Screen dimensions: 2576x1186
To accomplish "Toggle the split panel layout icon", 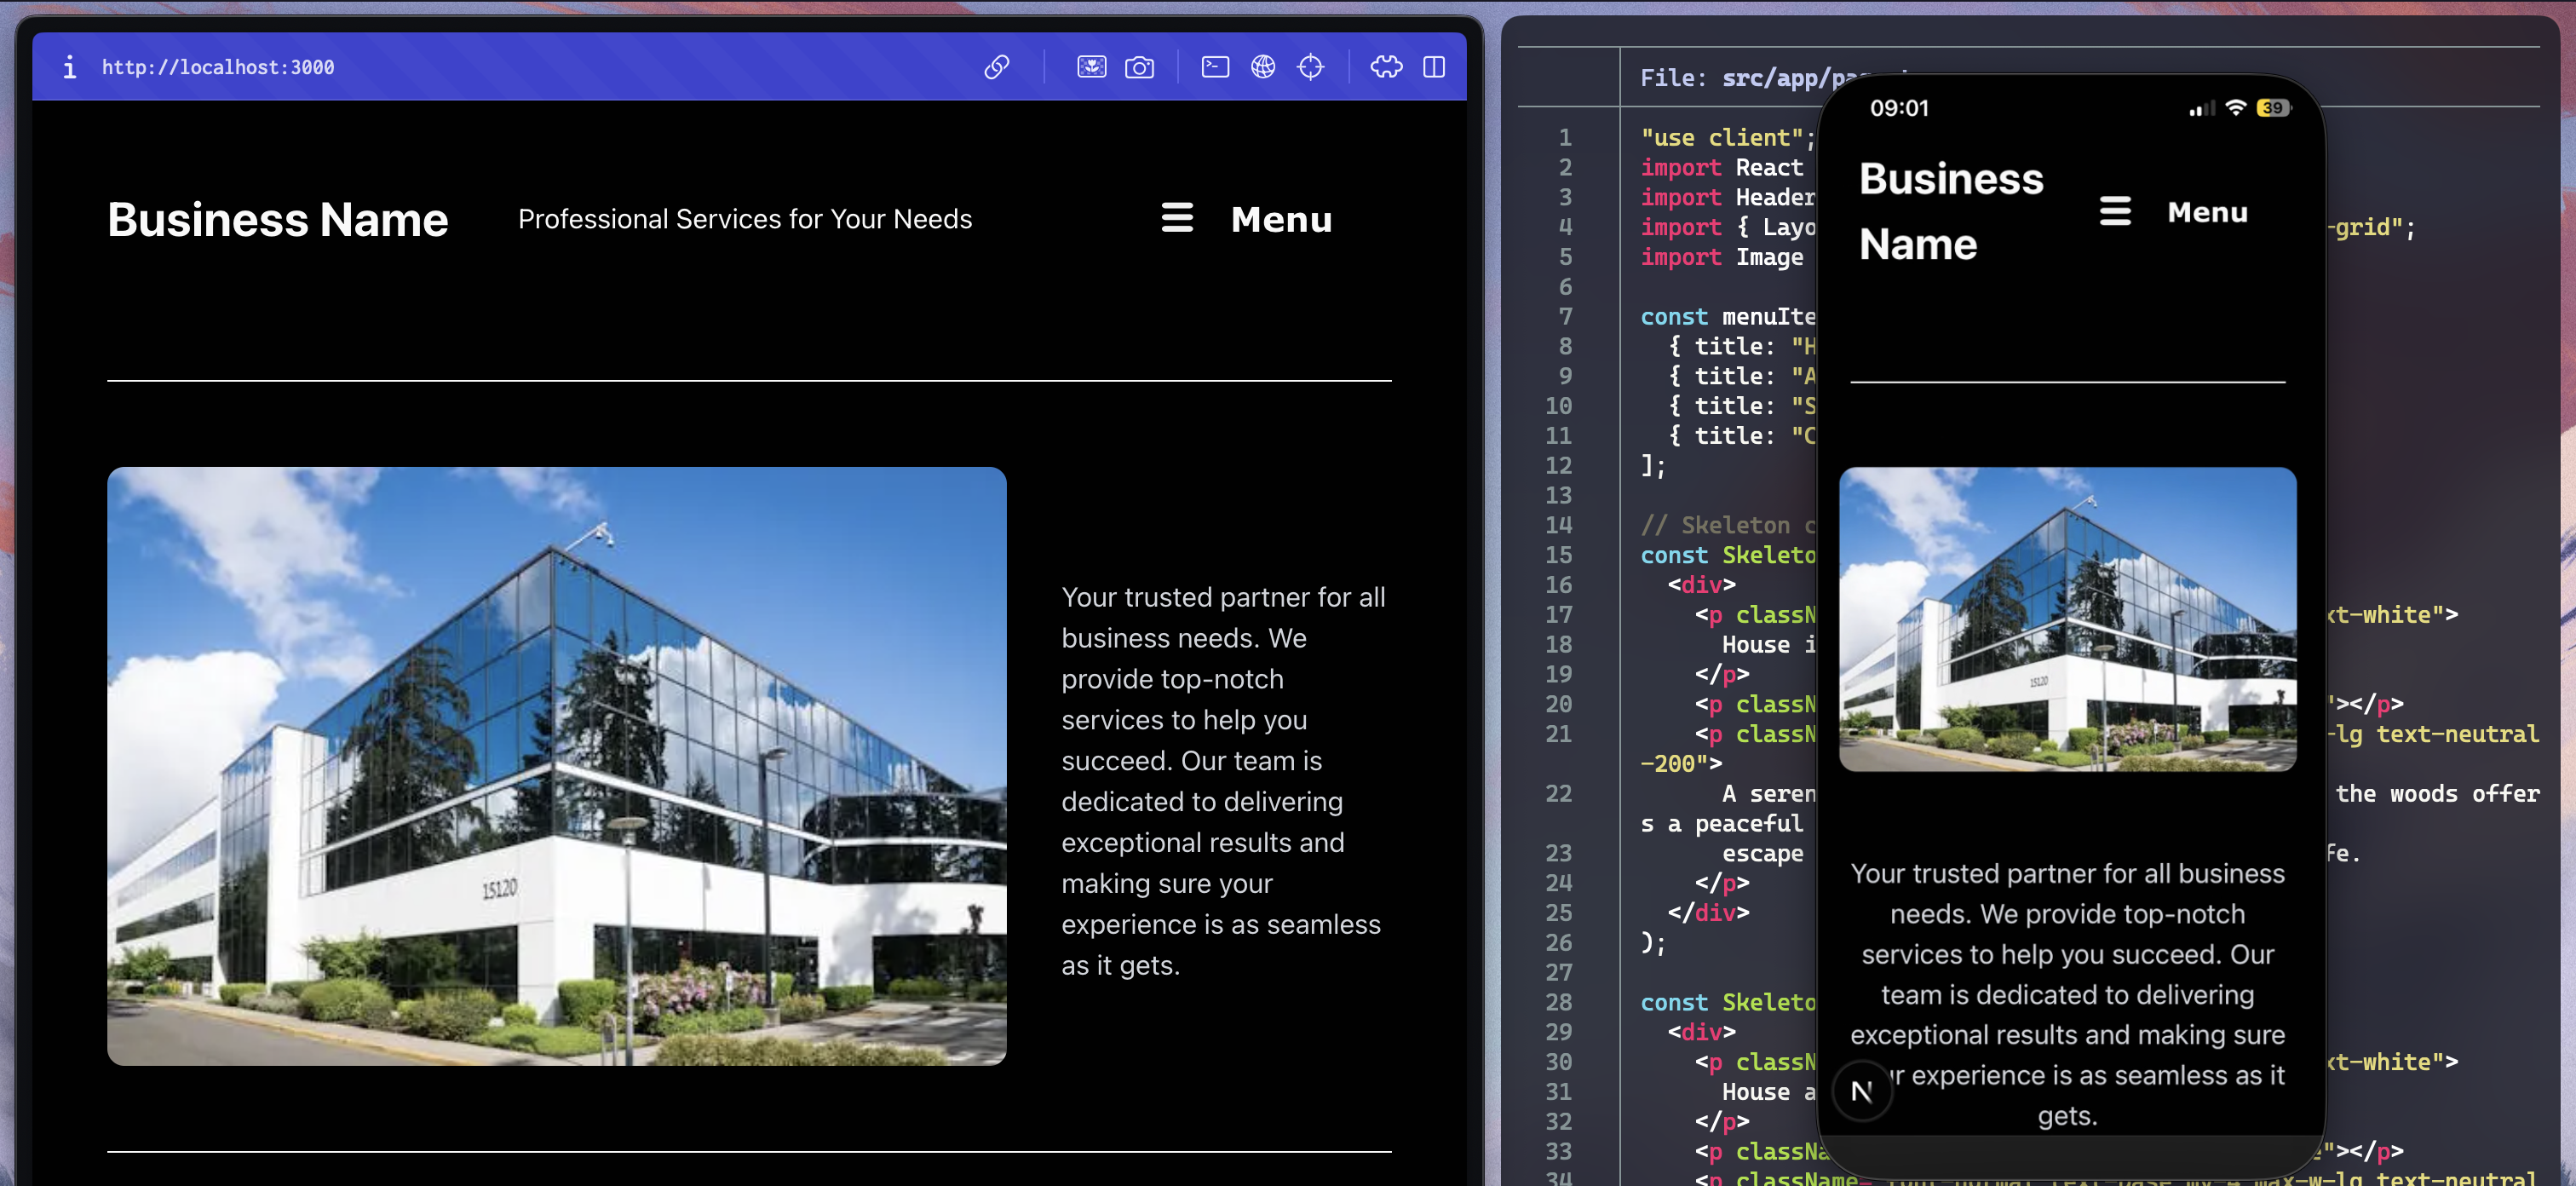I will coord(1433,67).
